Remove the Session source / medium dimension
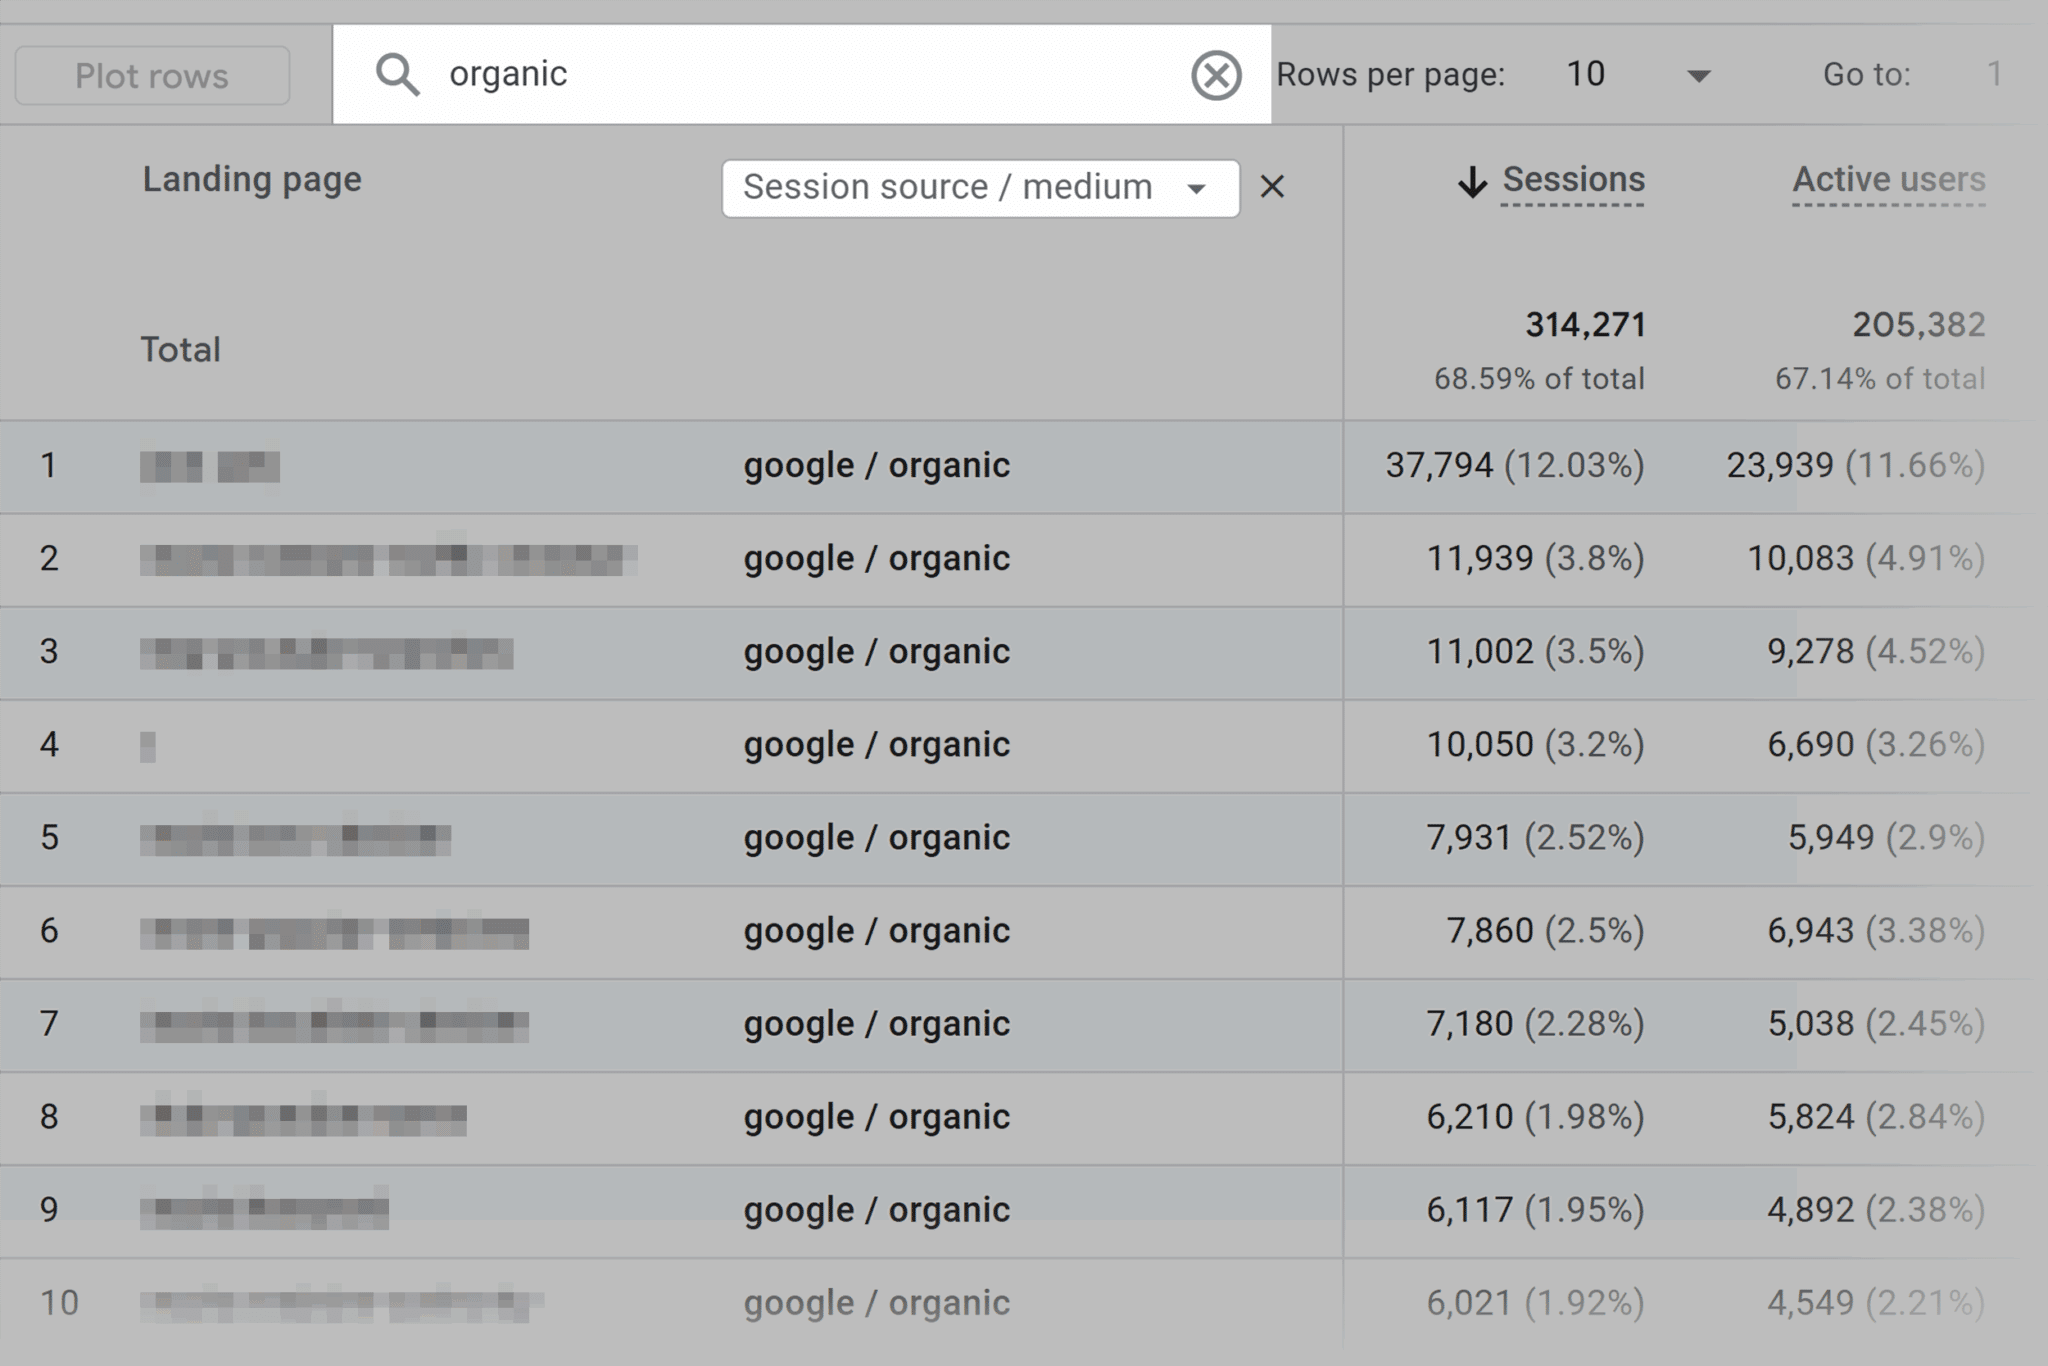Viewport: 2048px width, 1366px height. pyautogui.click(x=1272, y=187)
